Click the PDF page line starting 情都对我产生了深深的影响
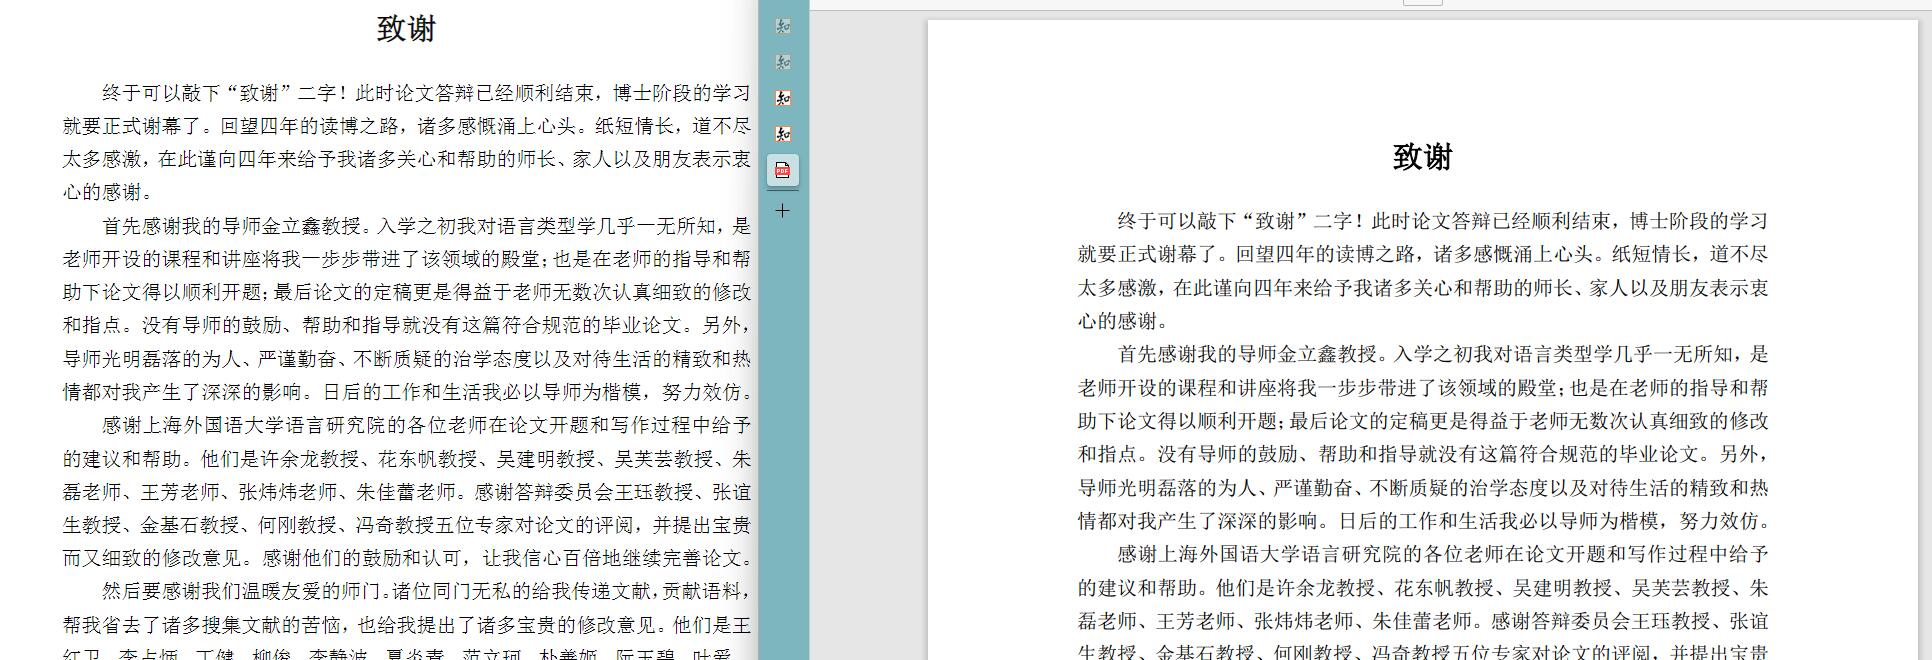The image size is (1932, 660). 1424,521
